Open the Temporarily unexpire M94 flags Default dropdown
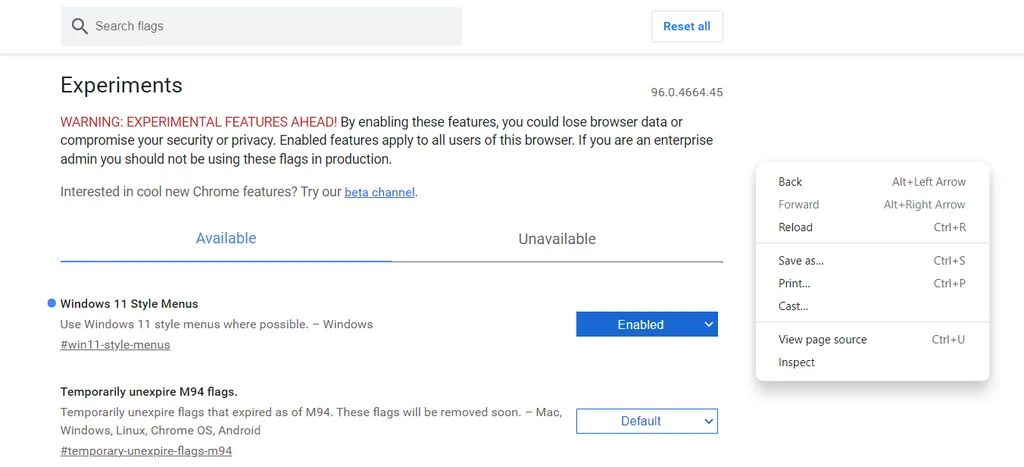Viewport: 1024px width, 467px height. (x=647, y=421)
